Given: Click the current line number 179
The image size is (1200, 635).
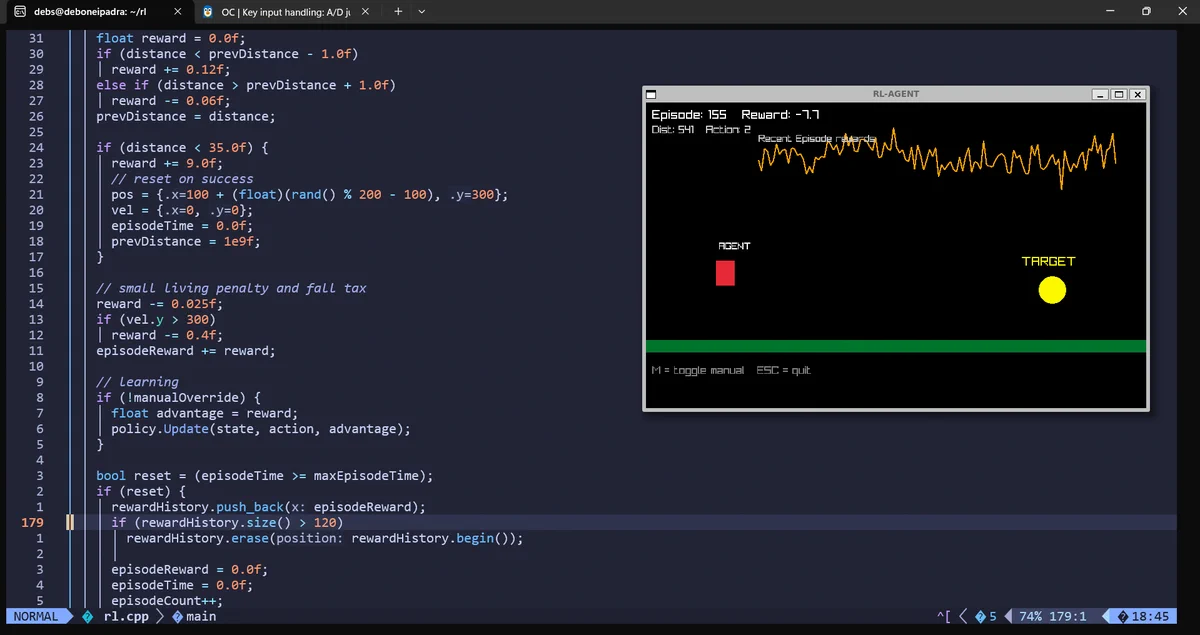Looking at the screenshot, I should click(x=32, y=522).
